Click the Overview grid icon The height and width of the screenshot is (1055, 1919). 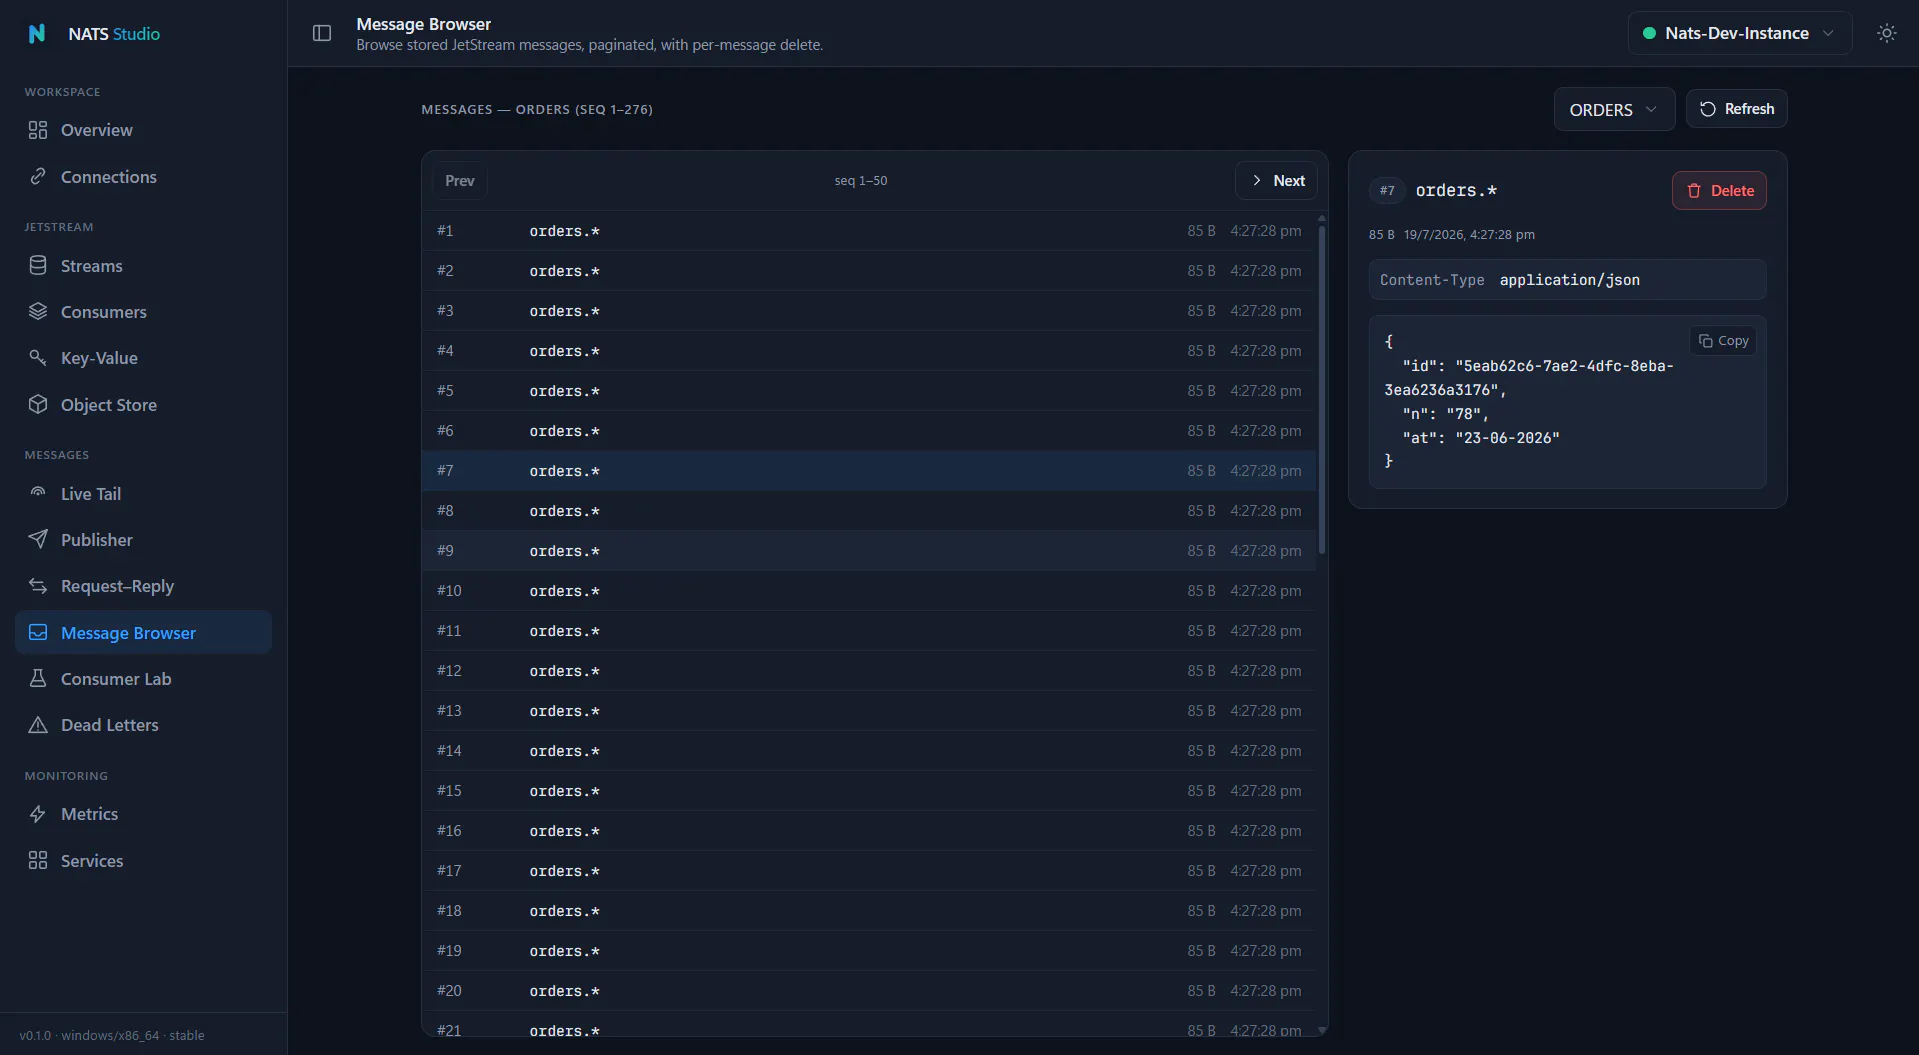point(38,130)
